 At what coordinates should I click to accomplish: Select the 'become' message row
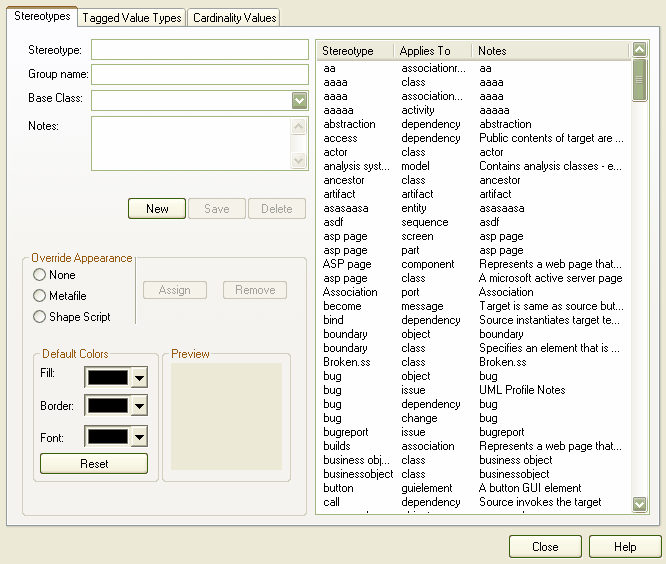coord(474,306)
